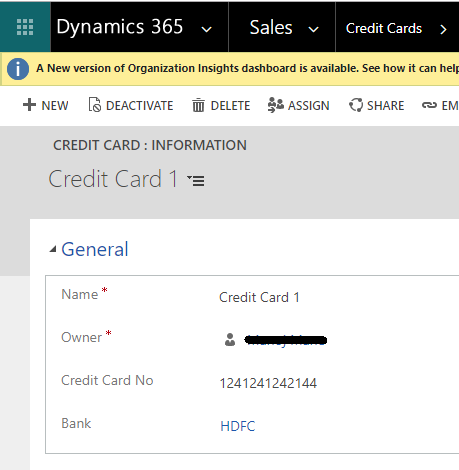Expand the Sales dropdown chevron
This screenshot has width=459, height=470.
313,29
